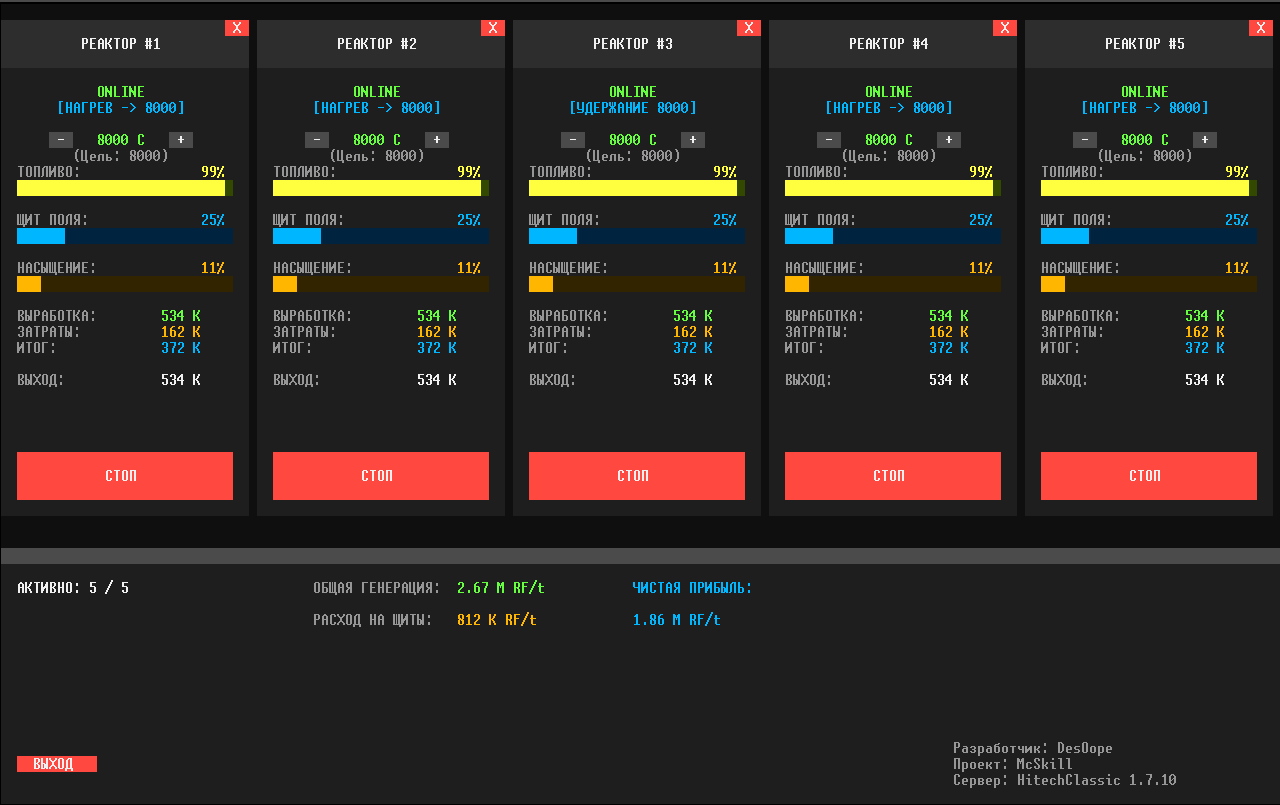Click the minus button on Reactor #2
The height and width of the screenshot is (805, 1280).
coord(317,140)
